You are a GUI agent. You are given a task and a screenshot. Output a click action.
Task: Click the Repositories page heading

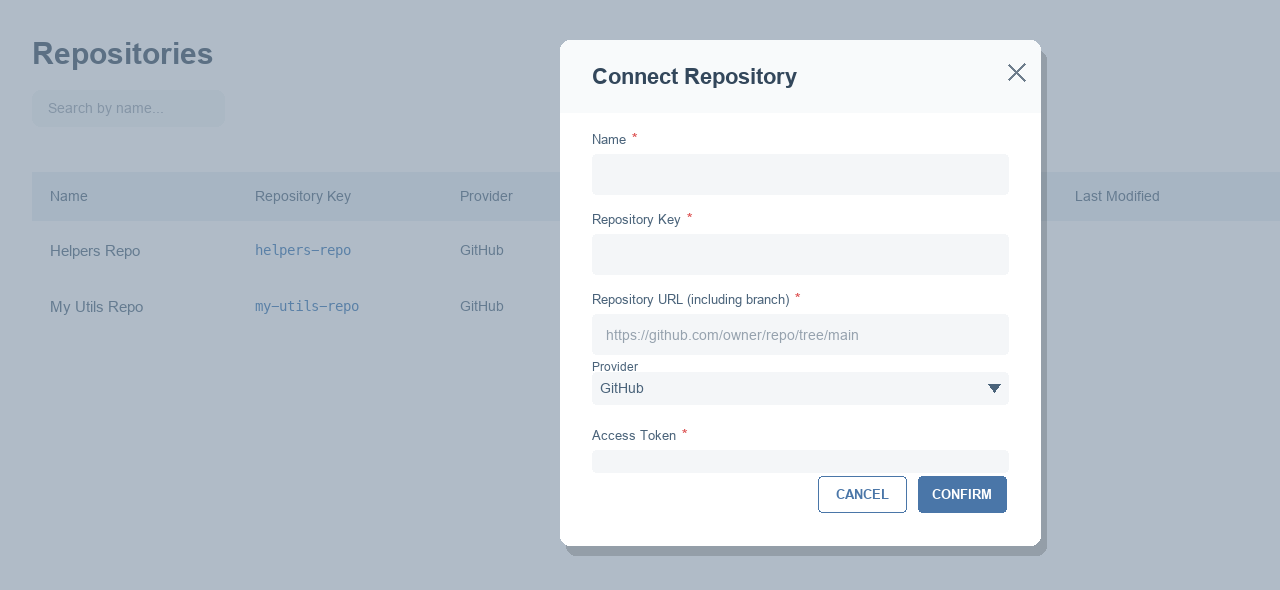pyautogui.click(x=122, y=53)
